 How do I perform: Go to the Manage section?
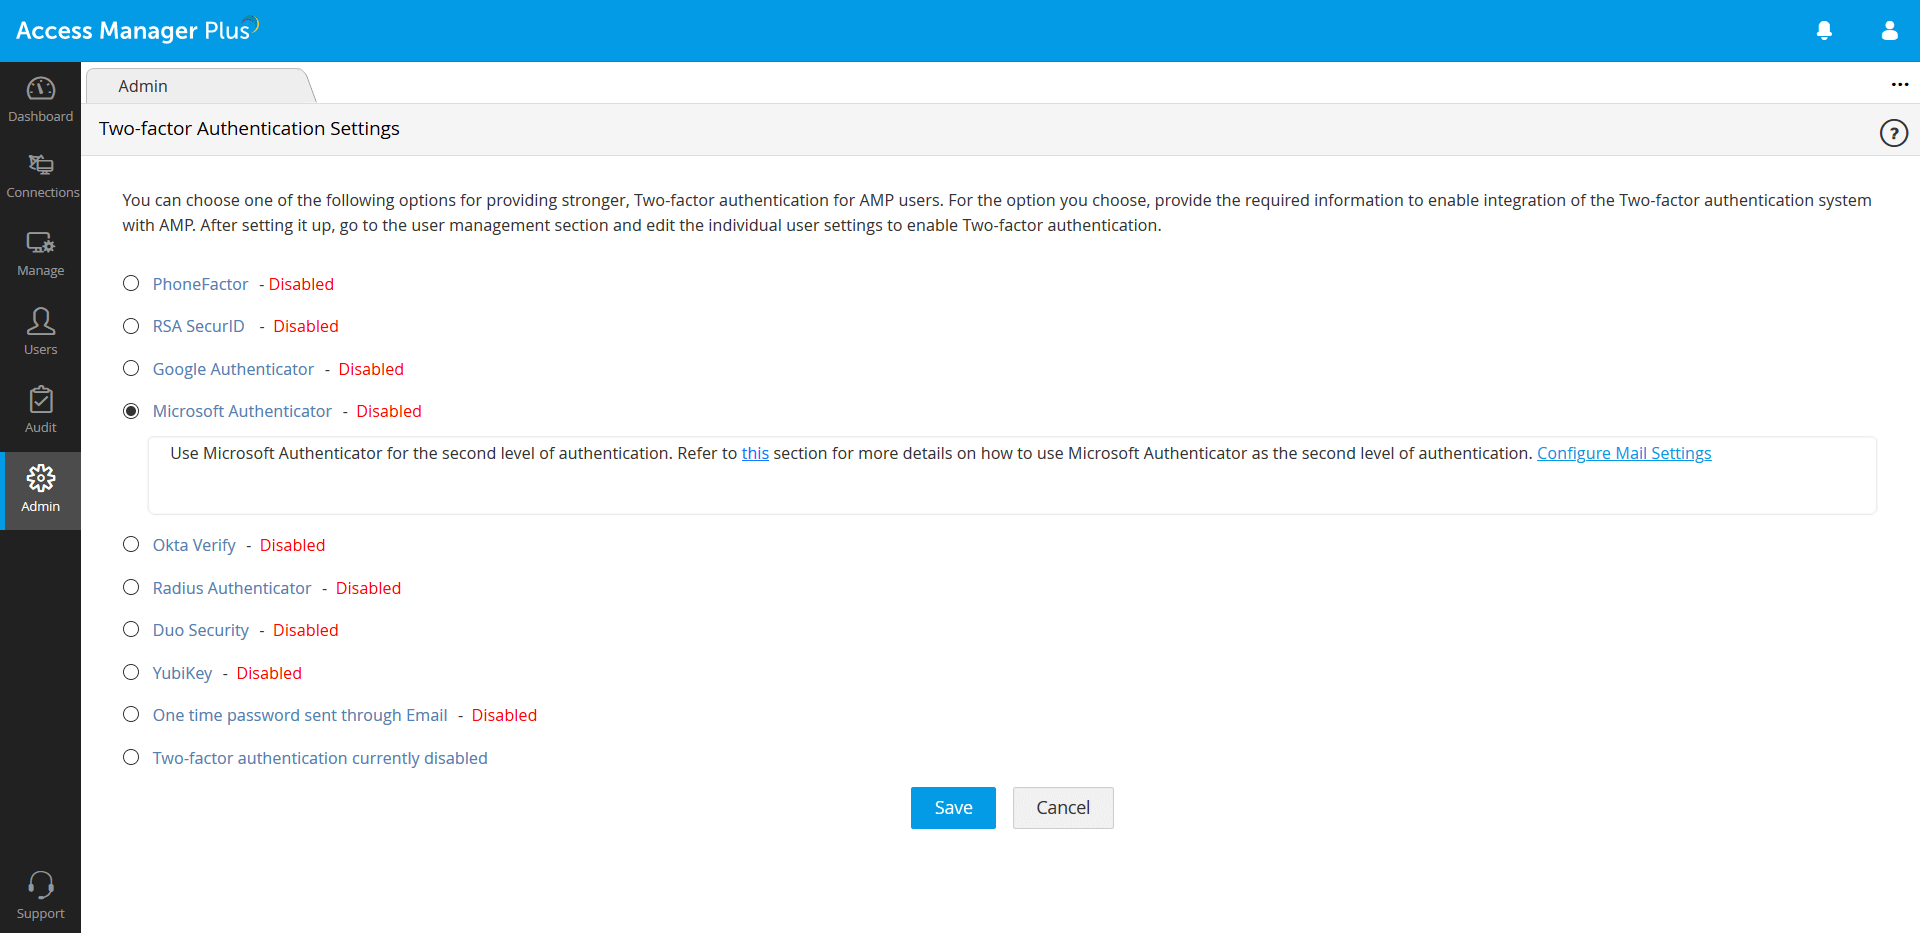point(40,255)
